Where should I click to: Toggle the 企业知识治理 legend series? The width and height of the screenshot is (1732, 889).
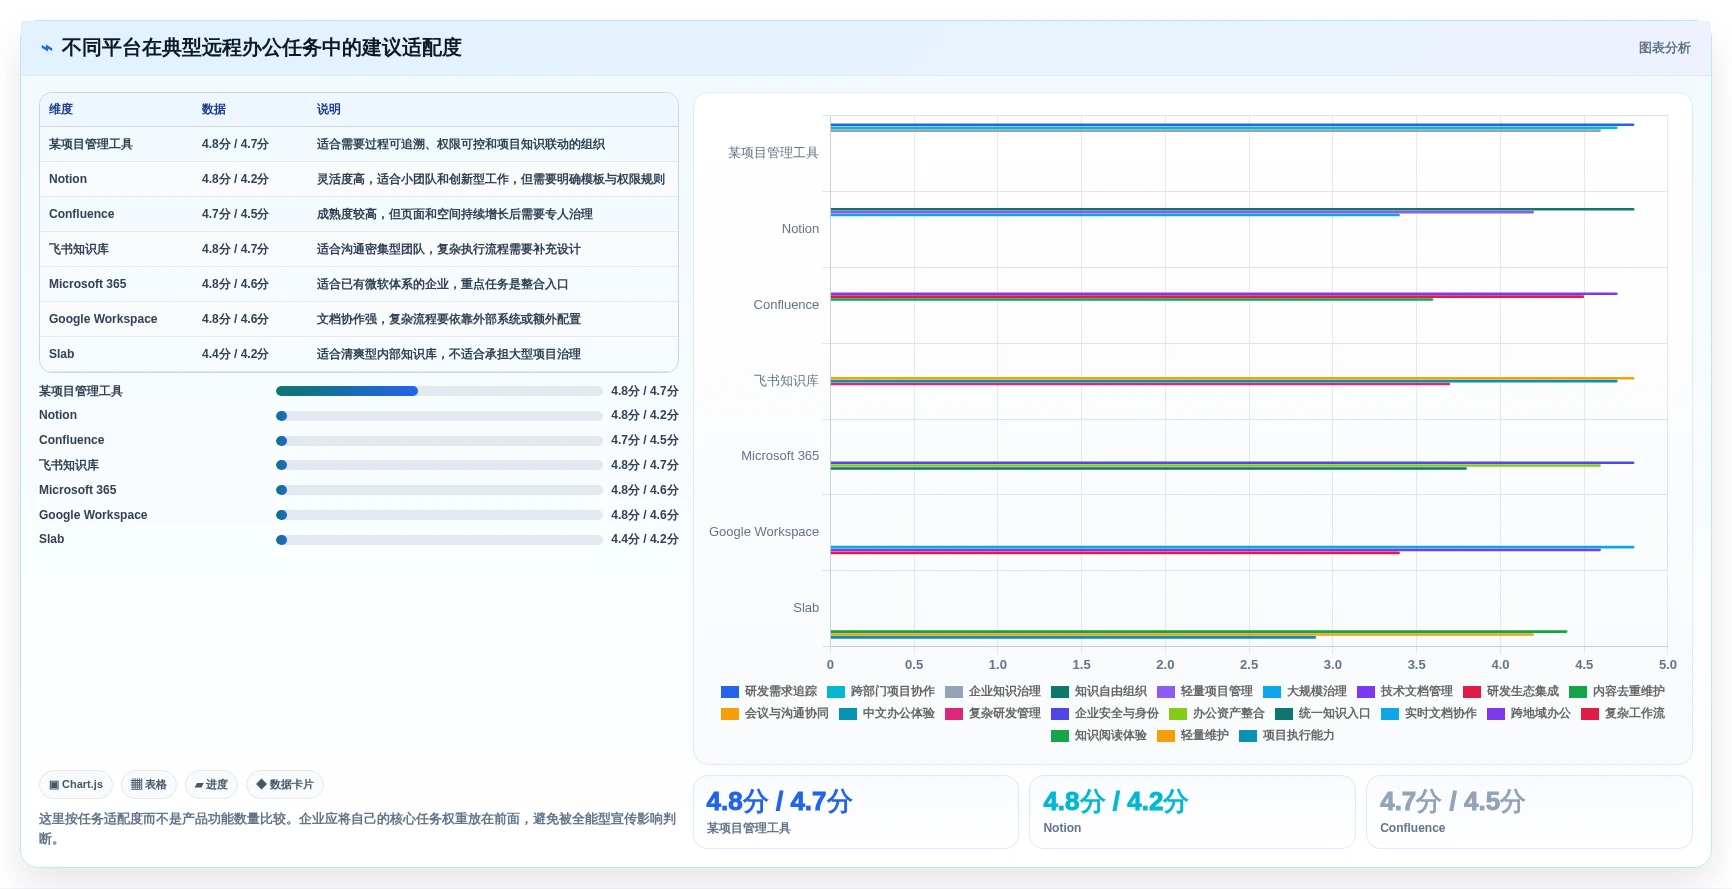(993, 691)
